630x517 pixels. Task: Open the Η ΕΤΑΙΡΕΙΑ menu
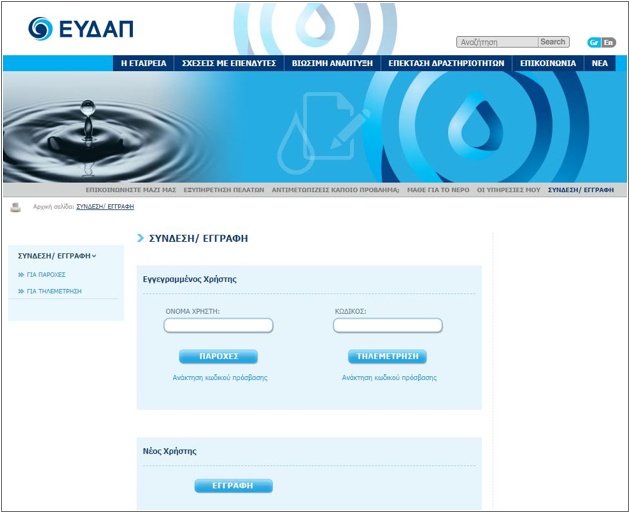point(143,62)
